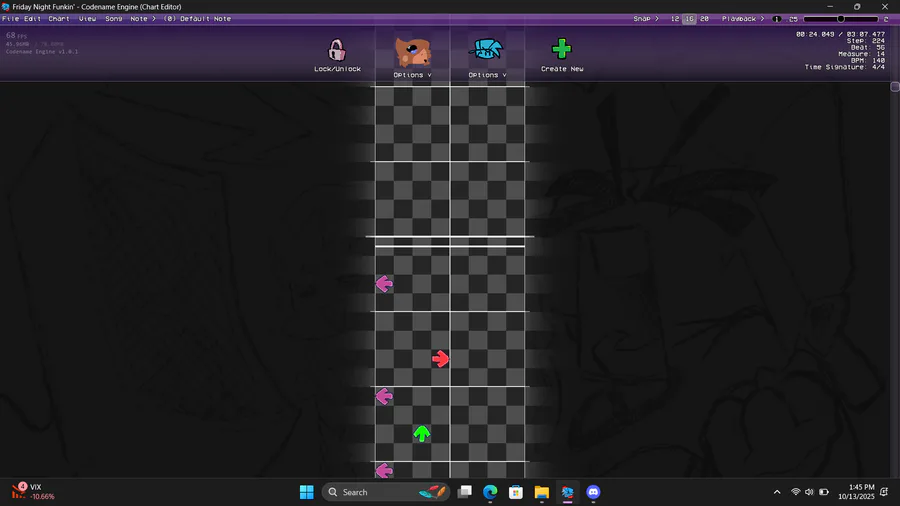Image resolution: width=900 pixels, height=506 pixels.
Task: Set snap to 20
Action: 704,18
